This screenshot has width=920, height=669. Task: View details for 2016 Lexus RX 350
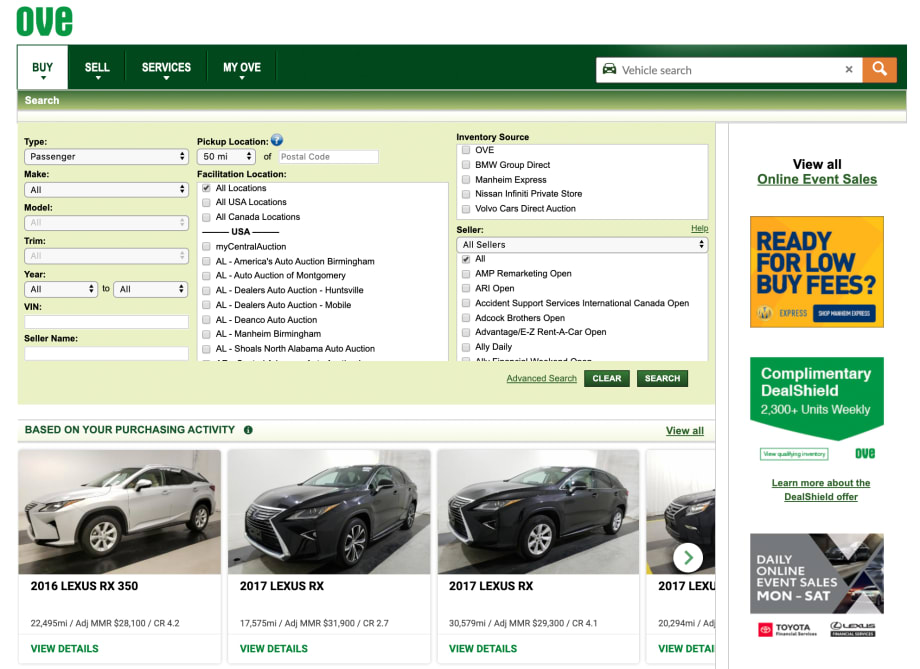[x=65, y=648]
